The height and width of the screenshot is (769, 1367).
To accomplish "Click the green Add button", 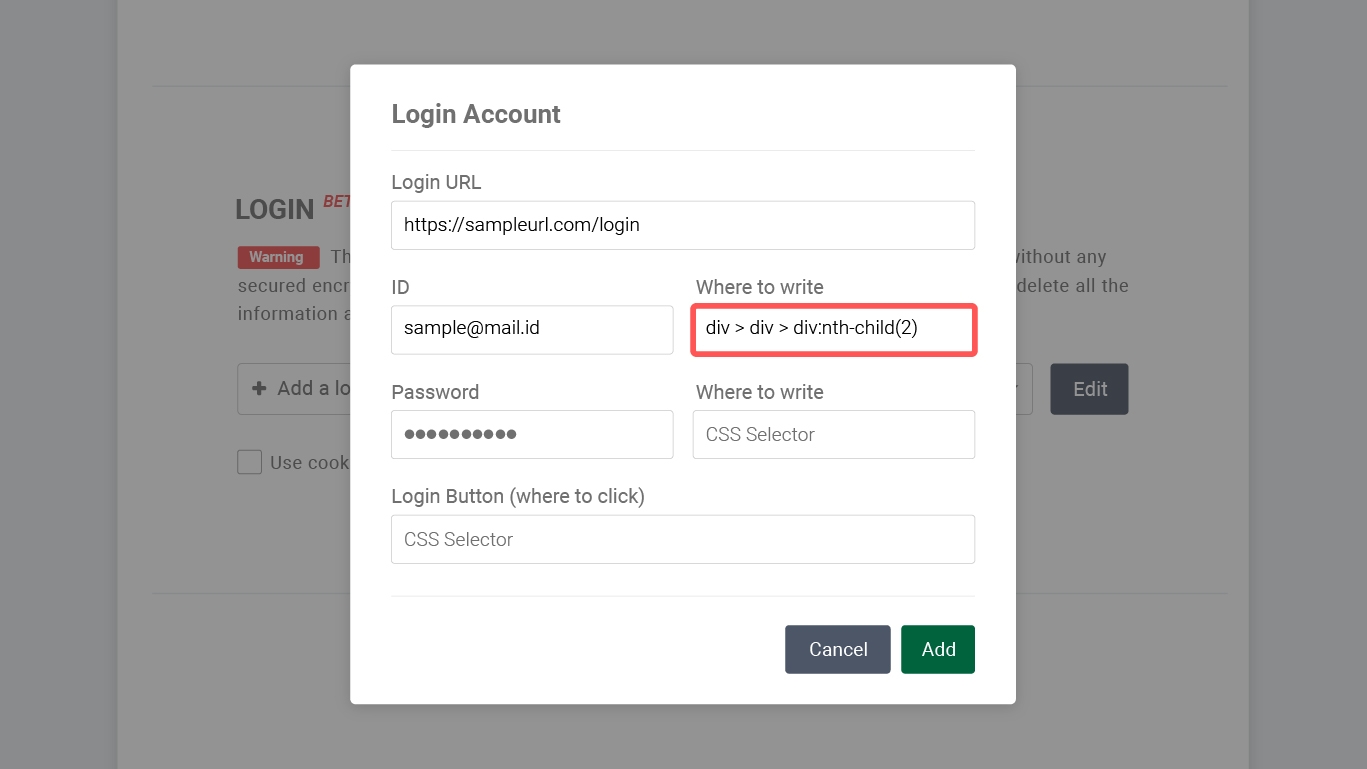I will 938,649.
